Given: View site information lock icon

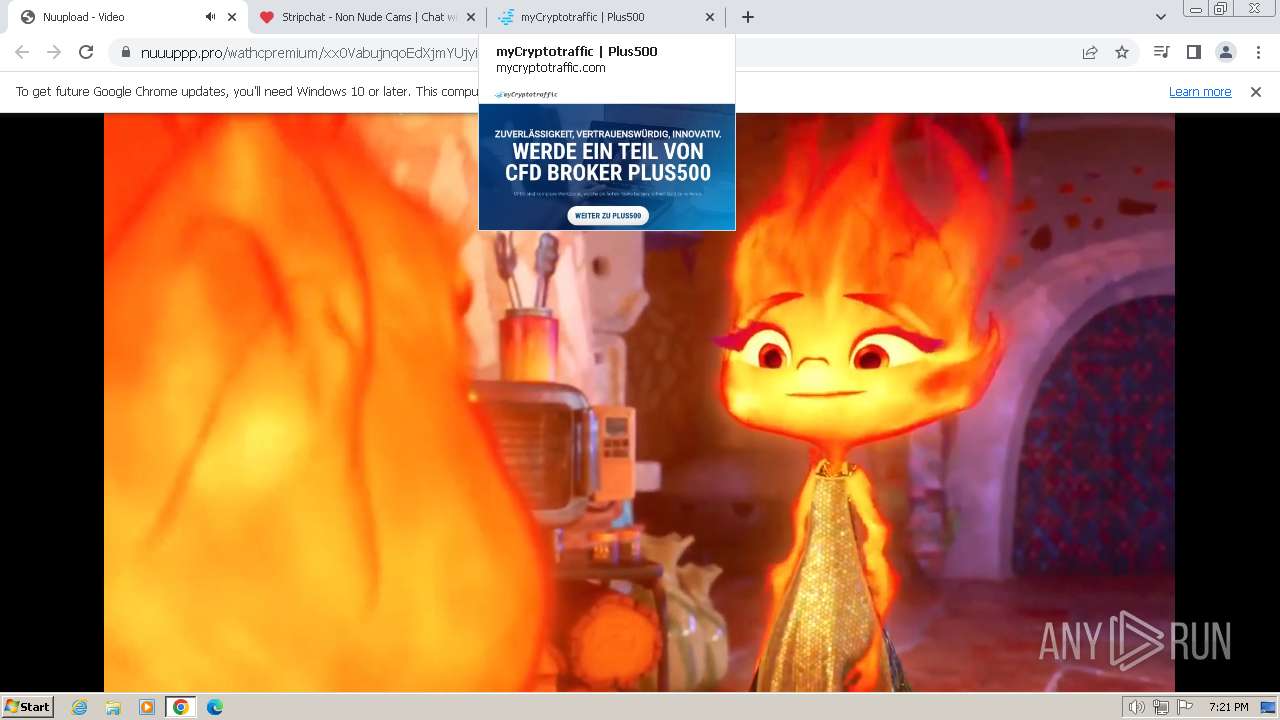Looking at the screenshot, I should point(125,53).
